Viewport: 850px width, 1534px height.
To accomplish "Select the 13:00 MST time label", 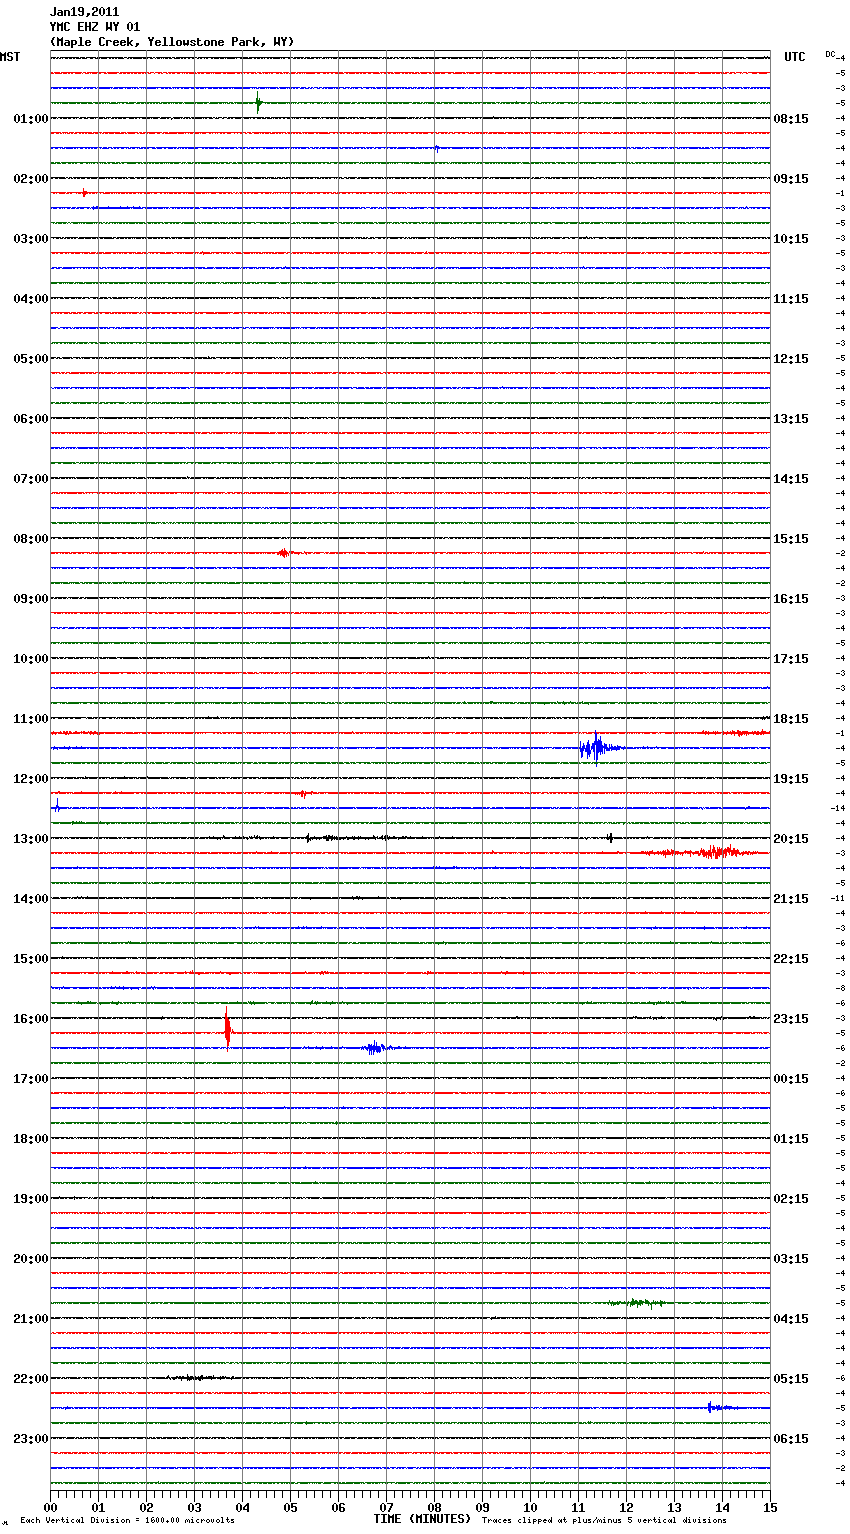I will 31,839.
